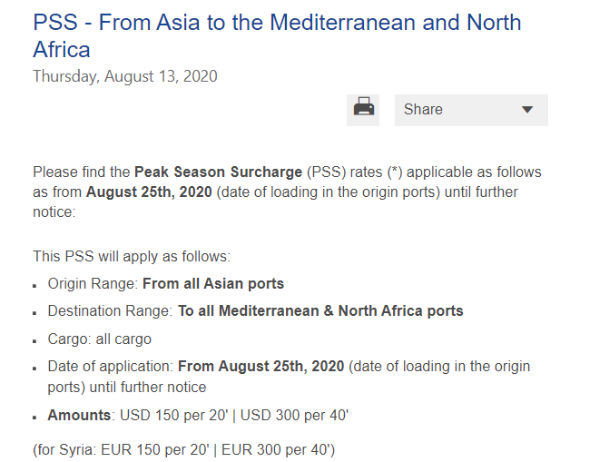Click the Syria EUR rates line
Image resolution: width=600 pixels, height=462 pixels.
click(x=184, y=450)
